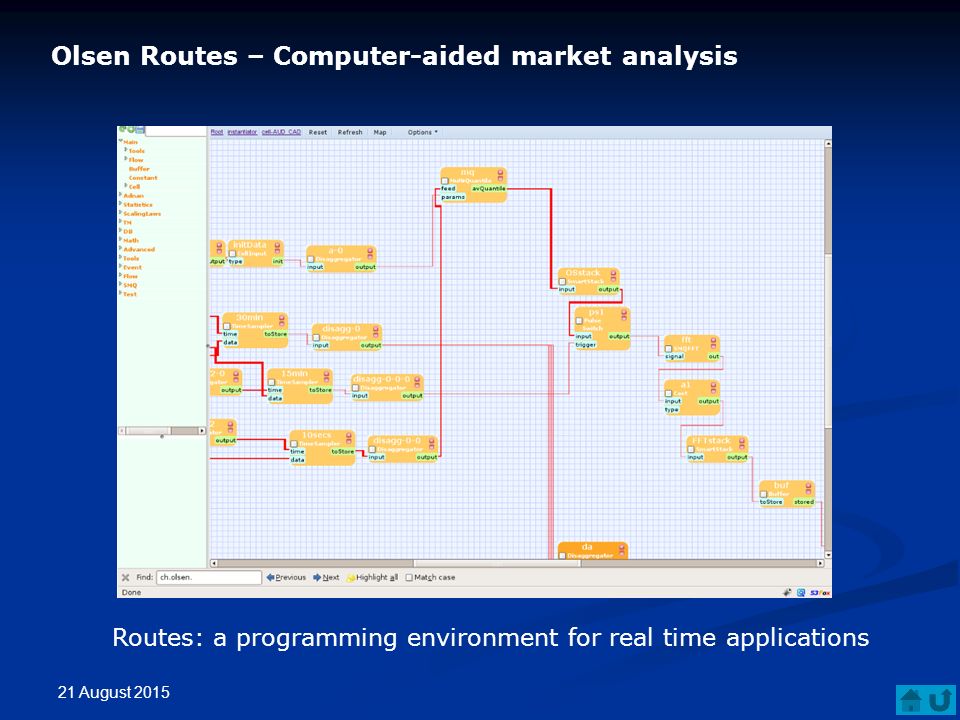Toggle the checkbox on mq block
Screen dimensions: 960x720
[445, 181]
